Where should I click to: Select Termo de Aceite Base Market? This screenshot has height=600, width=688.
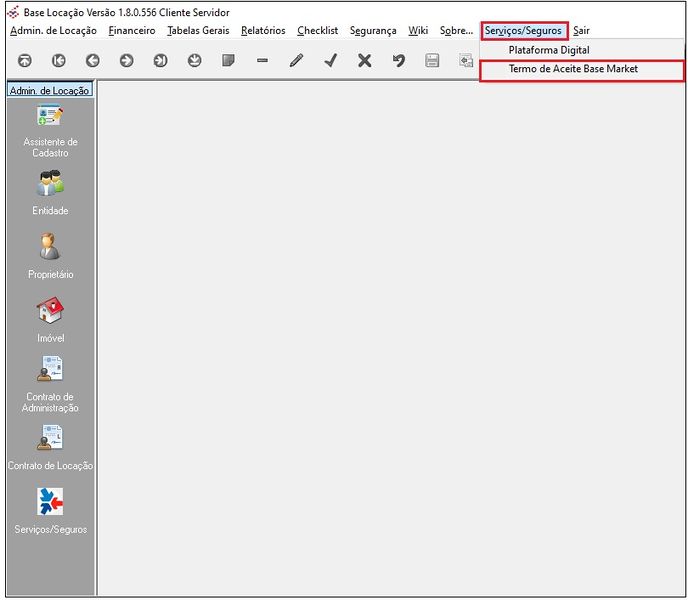pos(572,70)
